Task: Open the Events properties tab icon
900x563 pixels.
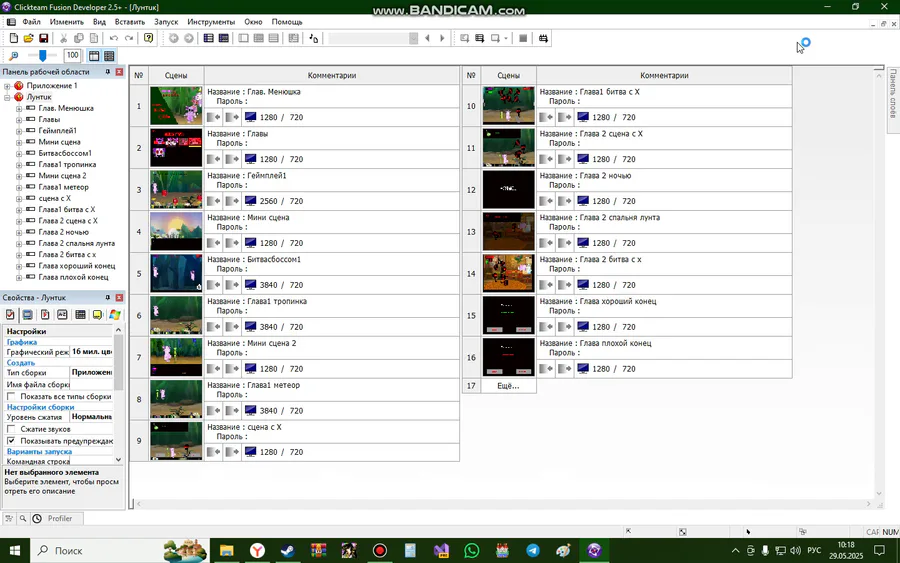Action: (80, 314)
